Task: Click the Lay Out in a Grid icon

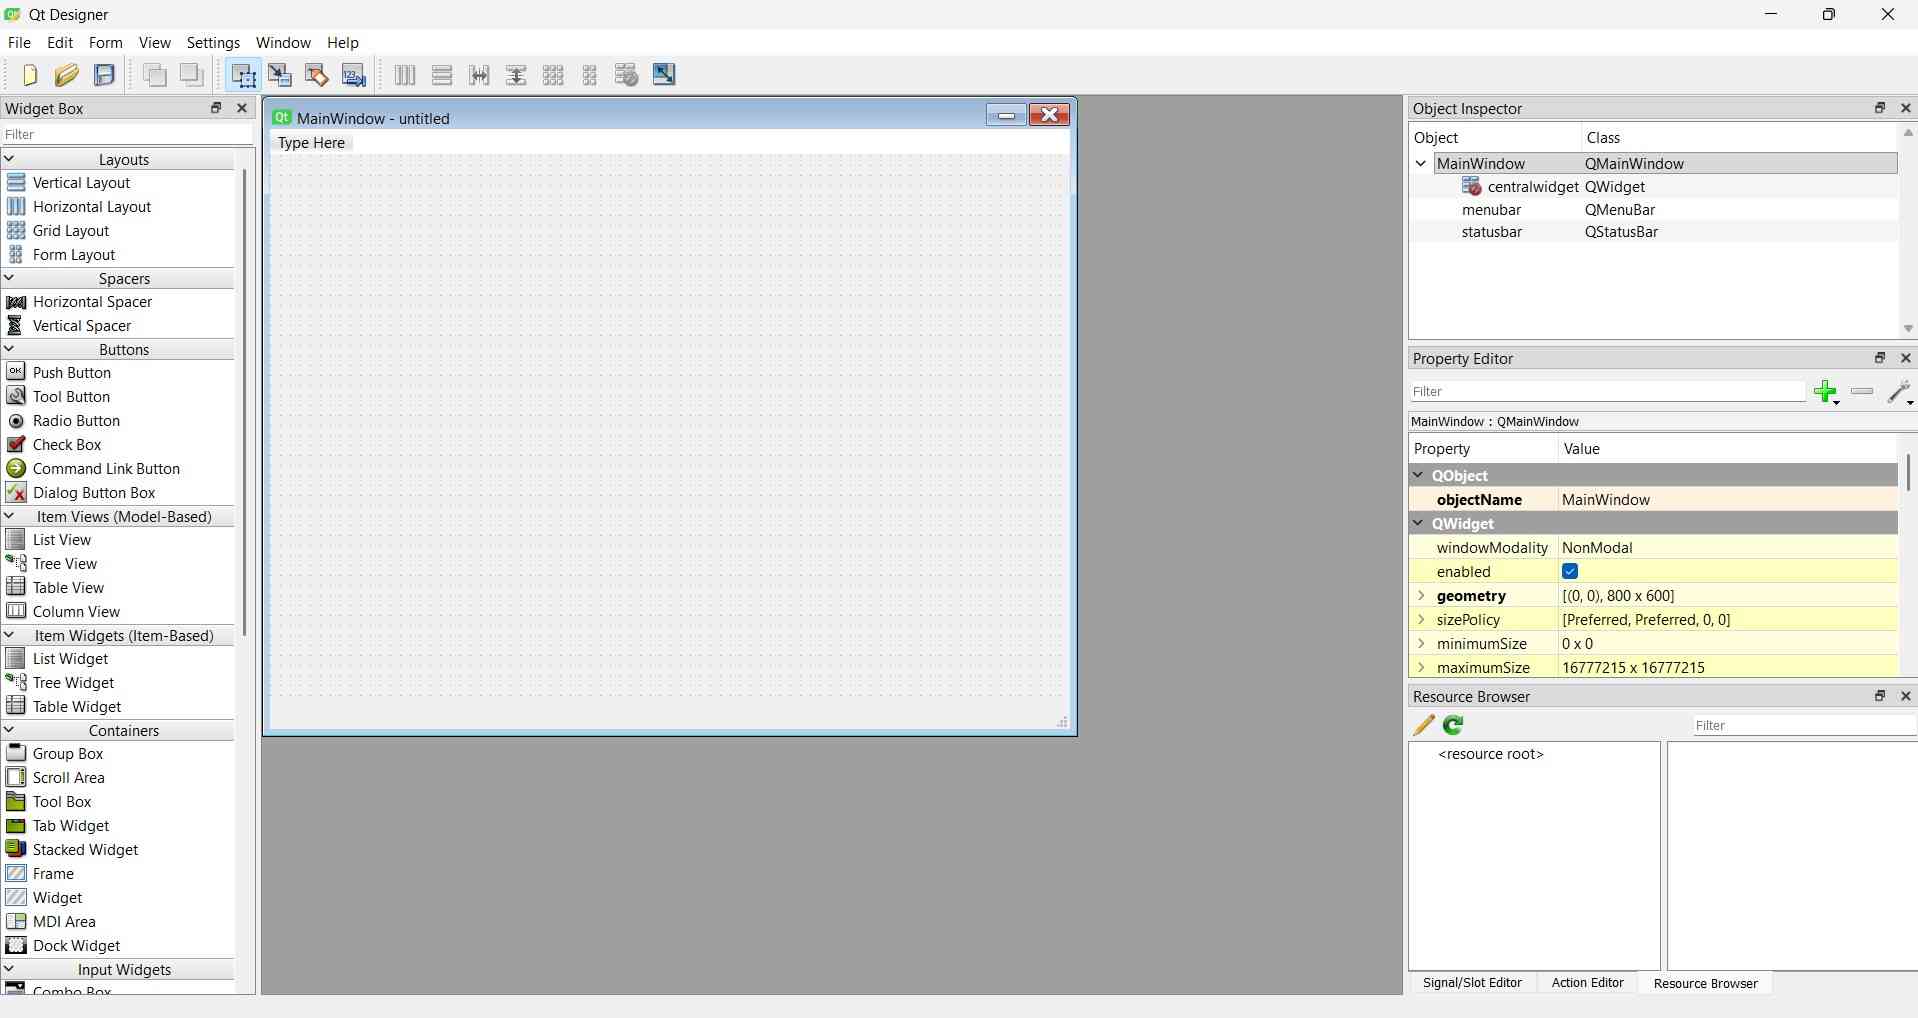Action: coord(553,75)
